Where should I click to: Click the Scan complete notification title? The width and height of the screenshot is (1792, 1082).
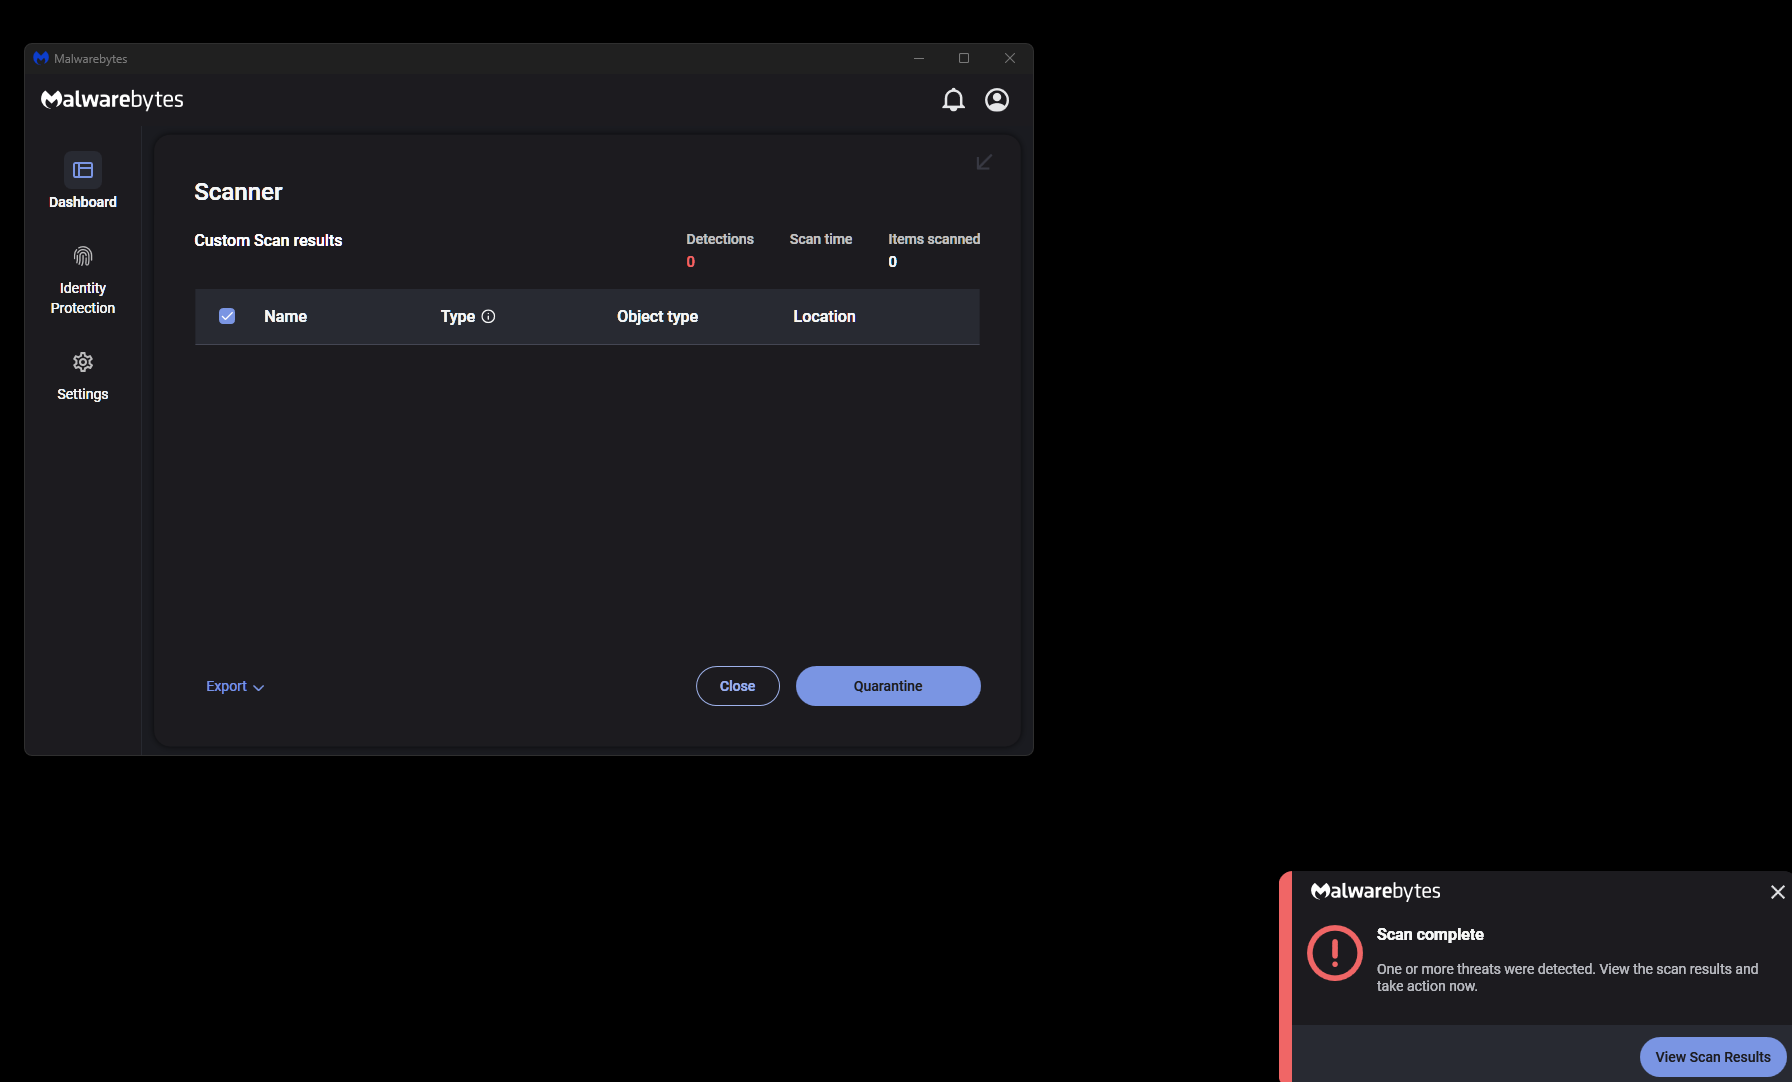(x=1430, y=934)
